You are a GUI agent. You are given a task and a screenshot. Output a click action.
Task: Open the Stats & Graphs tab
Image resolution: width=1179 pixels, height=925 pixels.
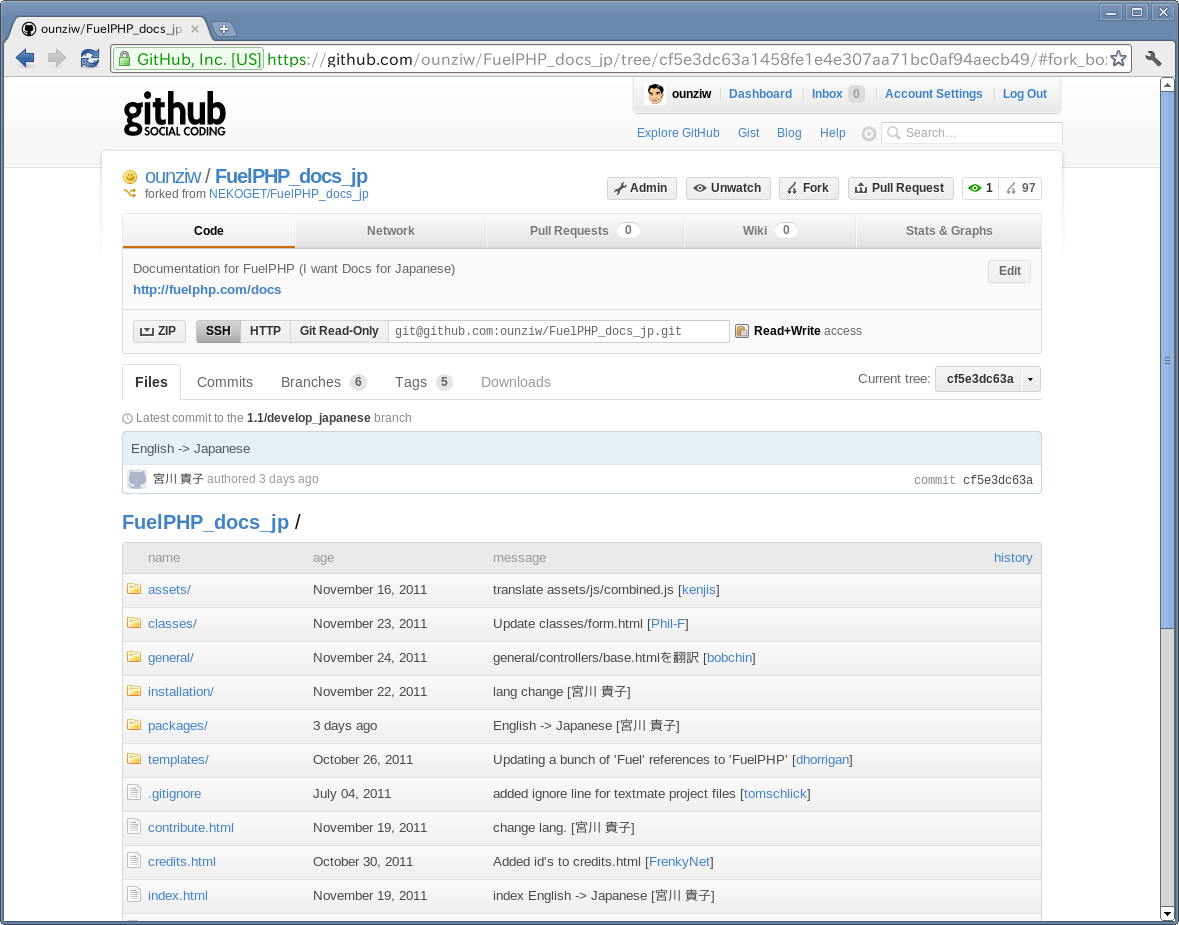[948, 231]
